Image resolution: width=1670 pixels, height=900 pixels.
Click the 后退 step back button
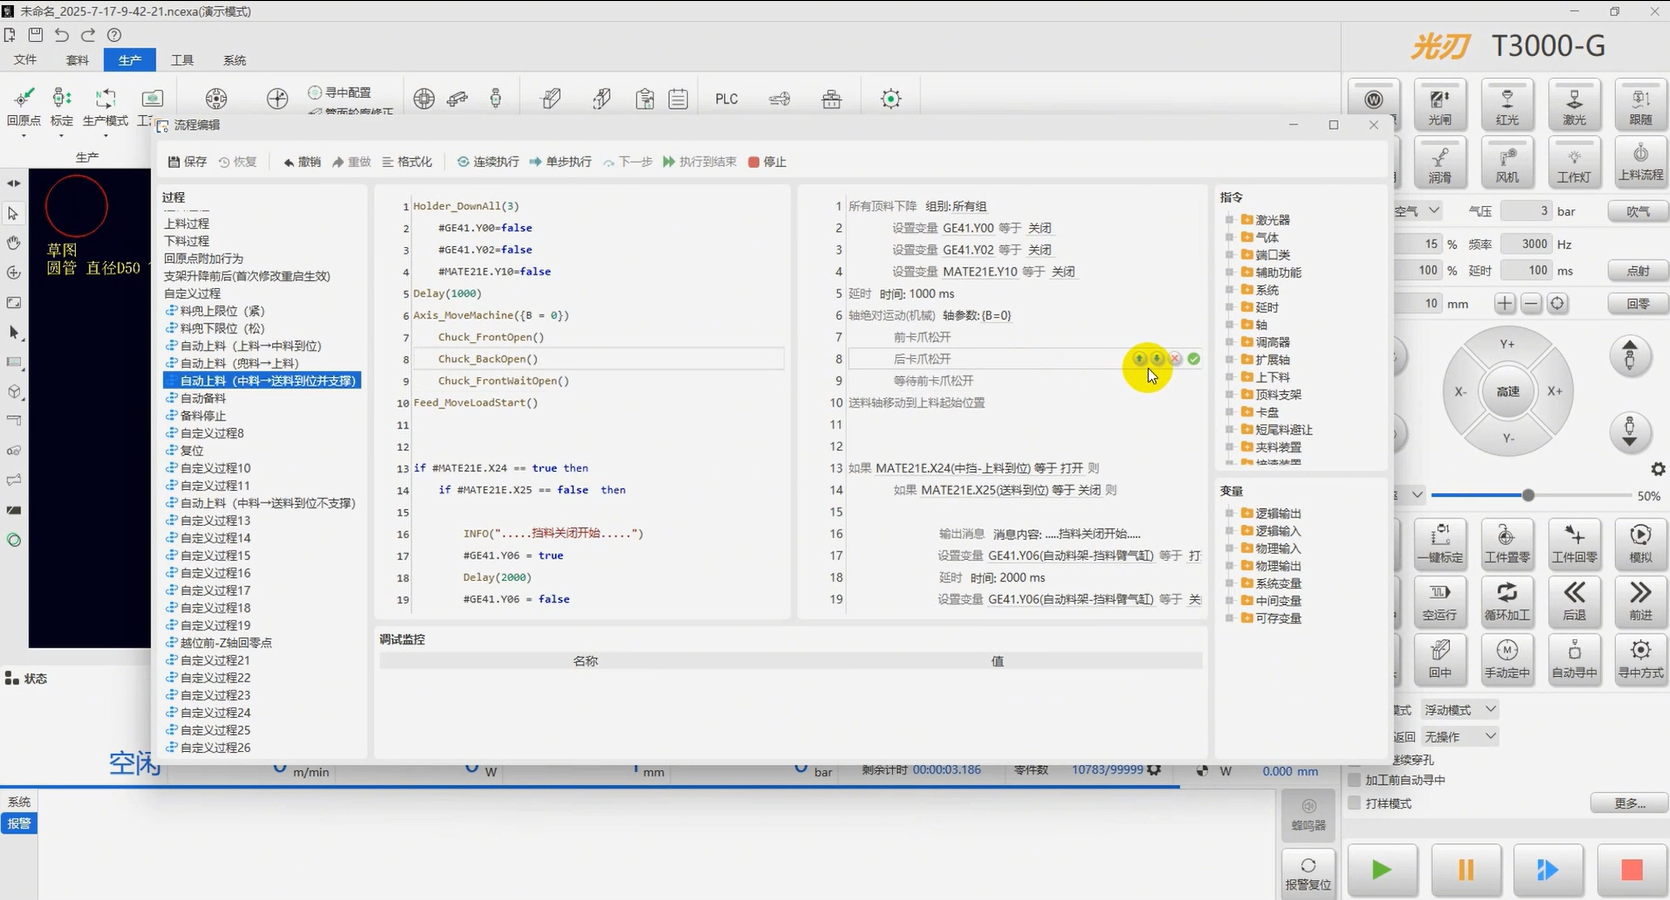(1574, 600)
